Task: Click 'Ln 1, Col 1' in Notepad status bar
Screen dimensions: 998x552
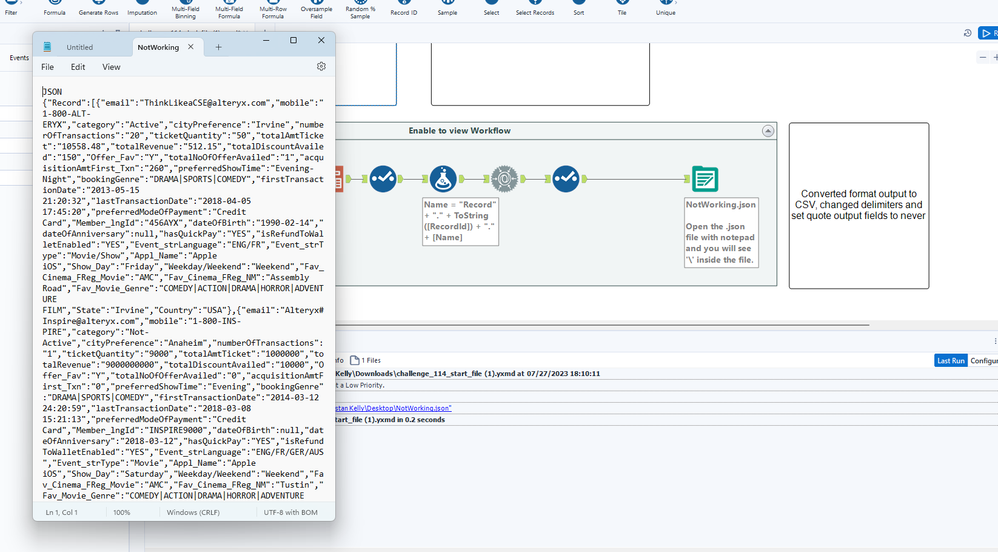Action: click(x=62, y=513)
